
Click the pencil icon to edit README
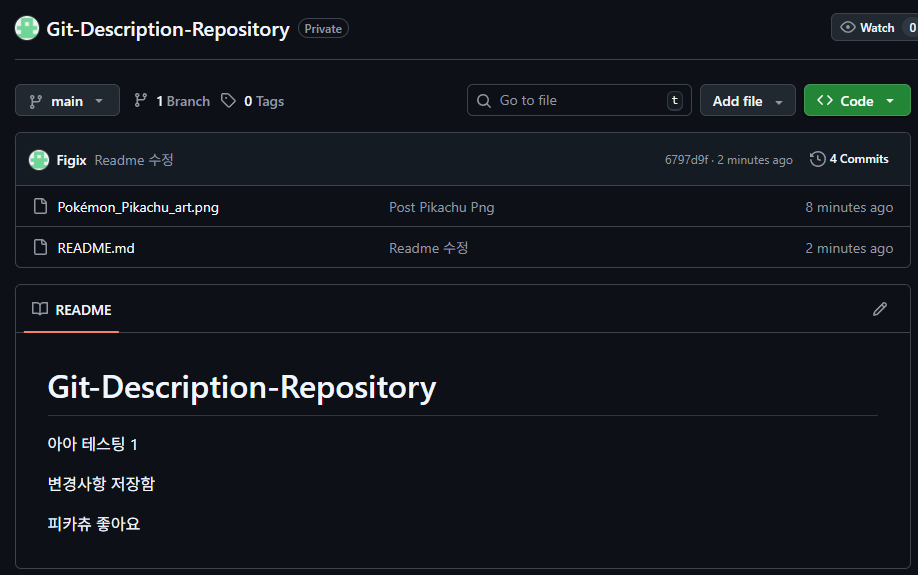tap(880, 309)
